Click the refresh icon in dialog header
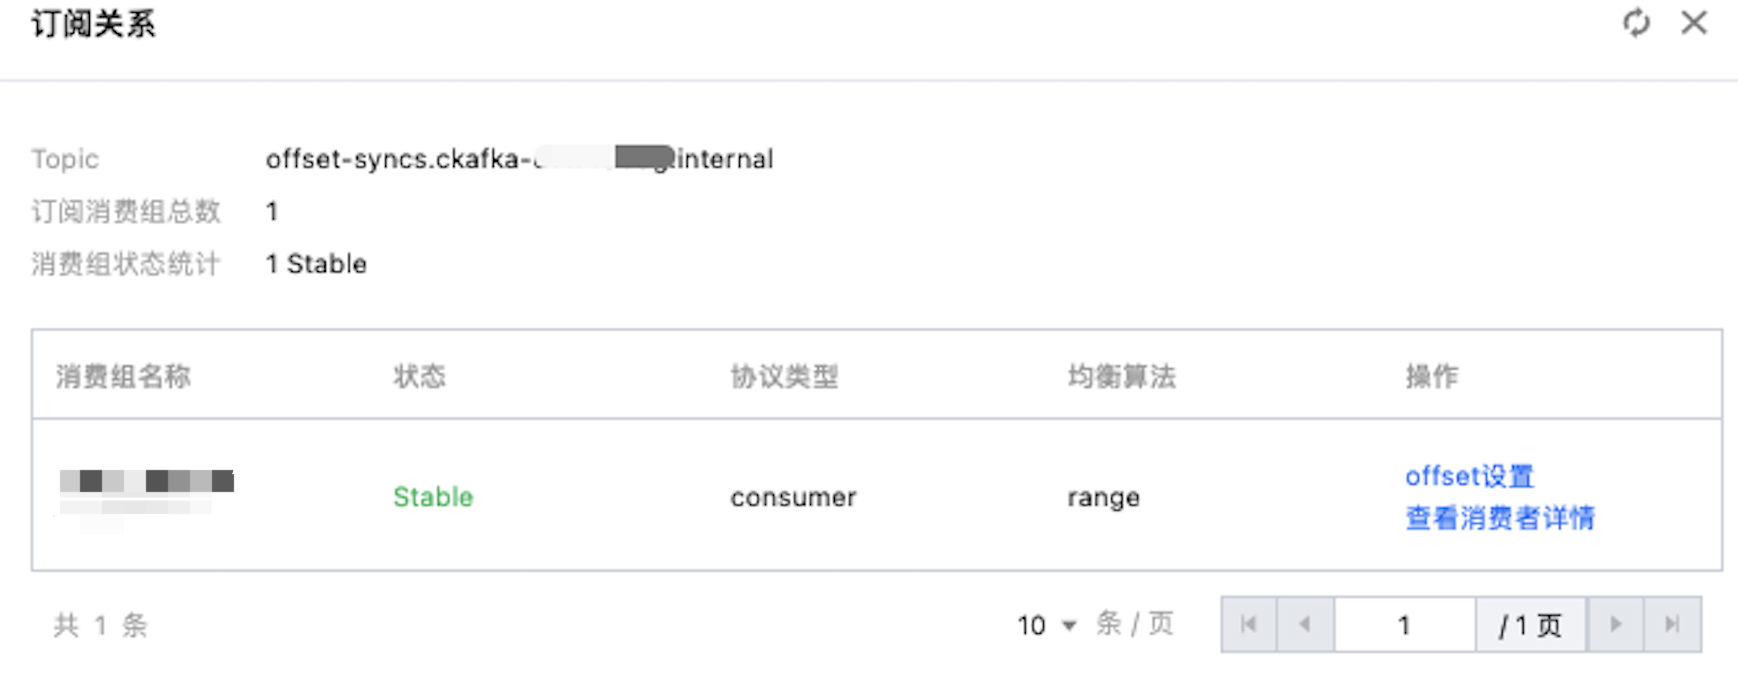The height and width of the screenshot is (676, 1738). point(1636,22)
